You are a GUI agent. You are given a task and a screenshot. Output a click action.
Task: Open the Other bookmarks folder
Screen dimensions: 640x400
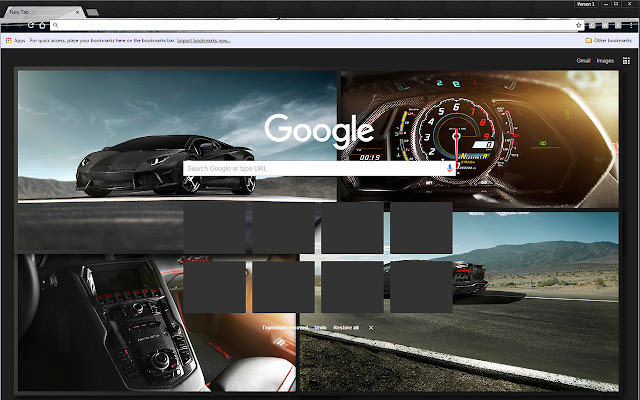click(608, 40)
